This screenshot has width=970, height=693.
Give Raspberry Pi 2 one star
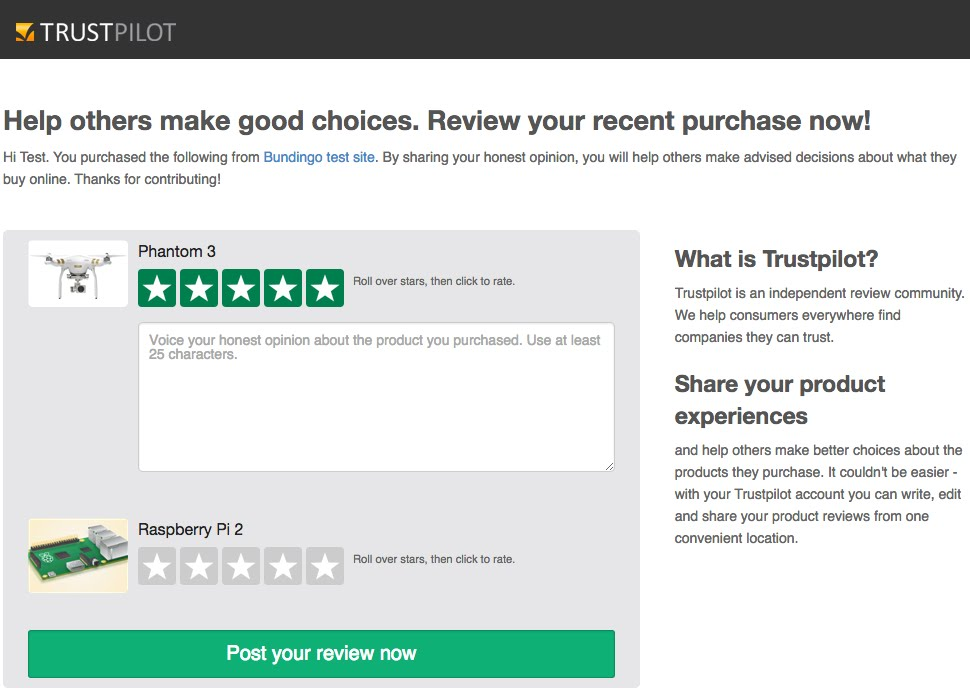[157, 566]
